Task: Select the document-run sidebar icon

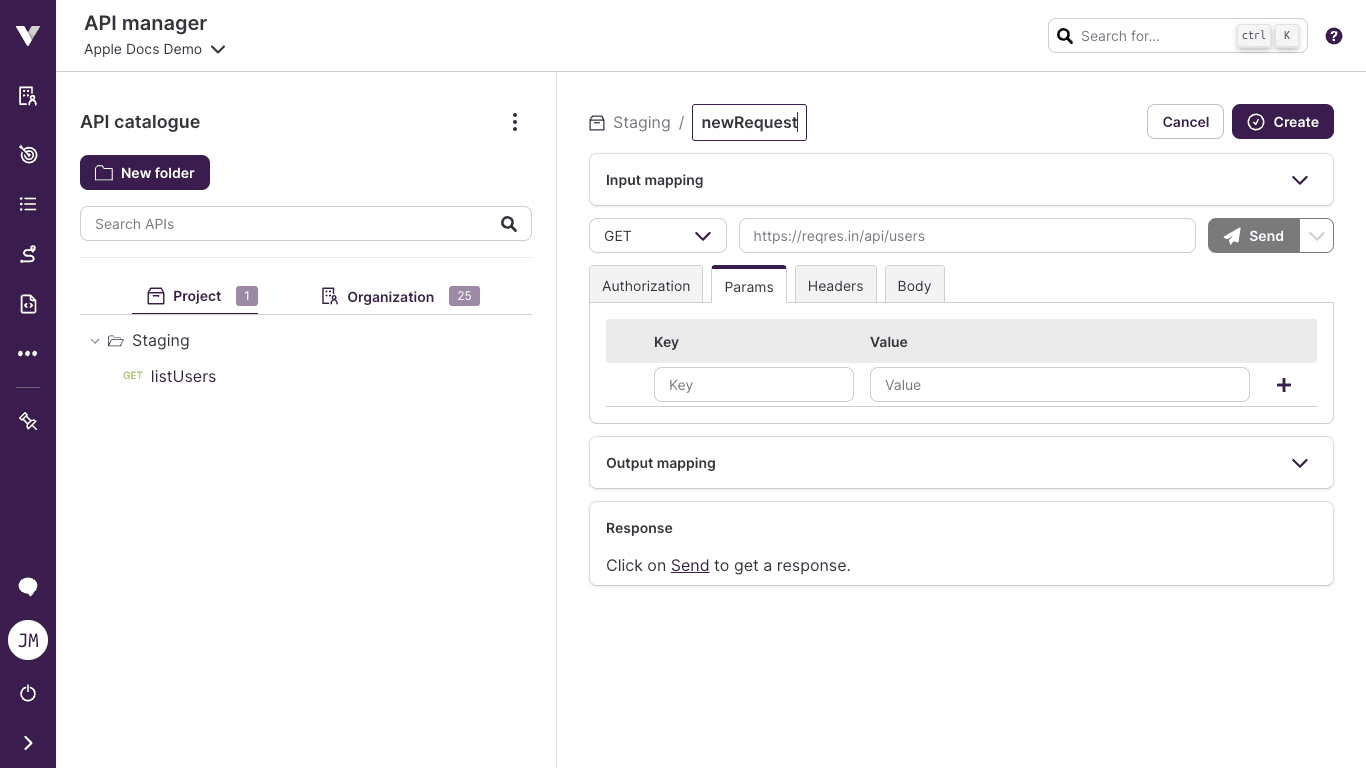Action: click(27, 303)
